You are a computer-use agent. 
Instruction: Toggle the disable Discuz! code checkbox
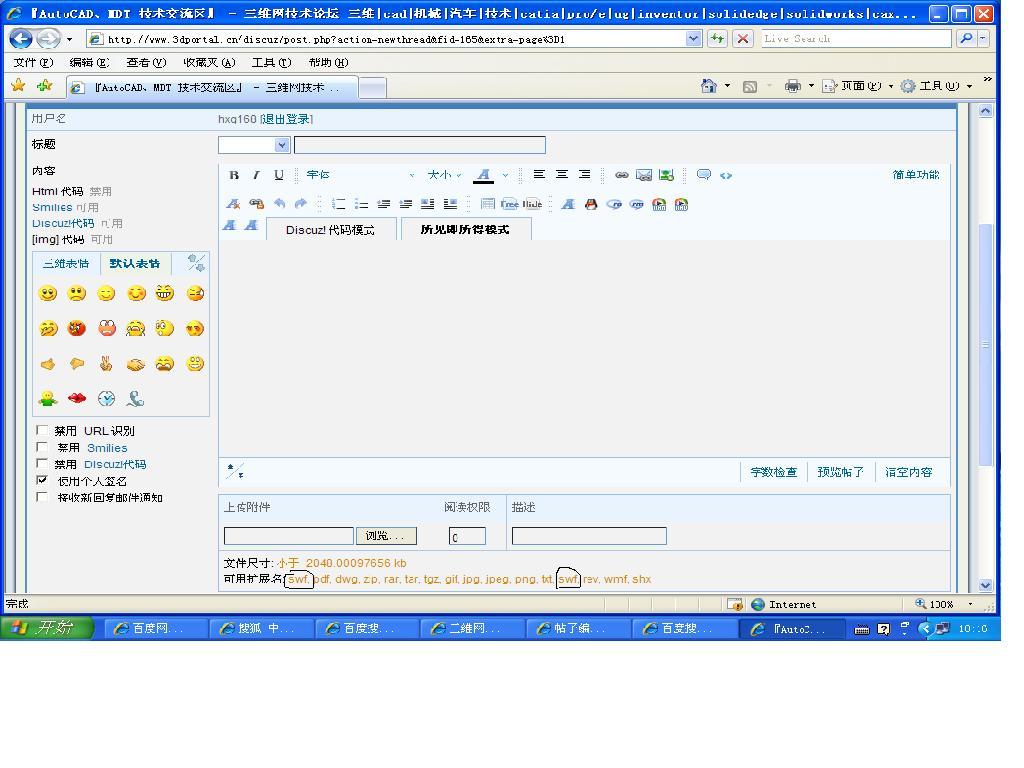click(x=42, y=463)
